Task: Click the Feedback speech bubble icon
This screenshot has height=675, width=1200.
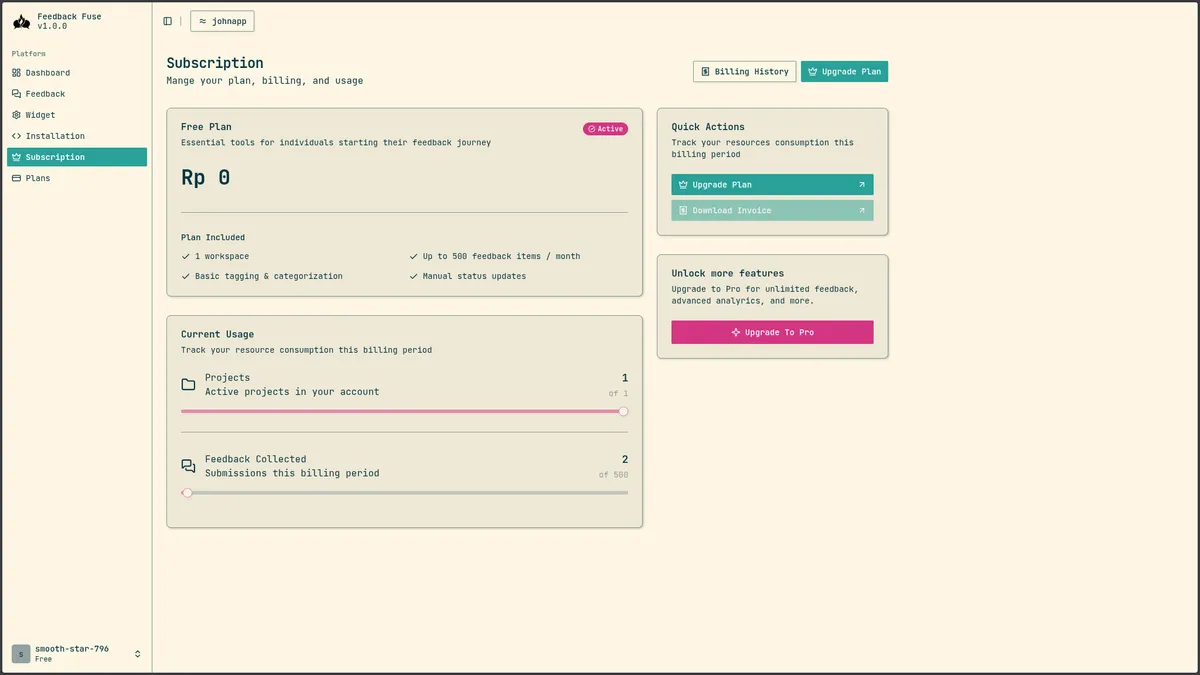Action: pyautogui.click(x=16, y=93)
